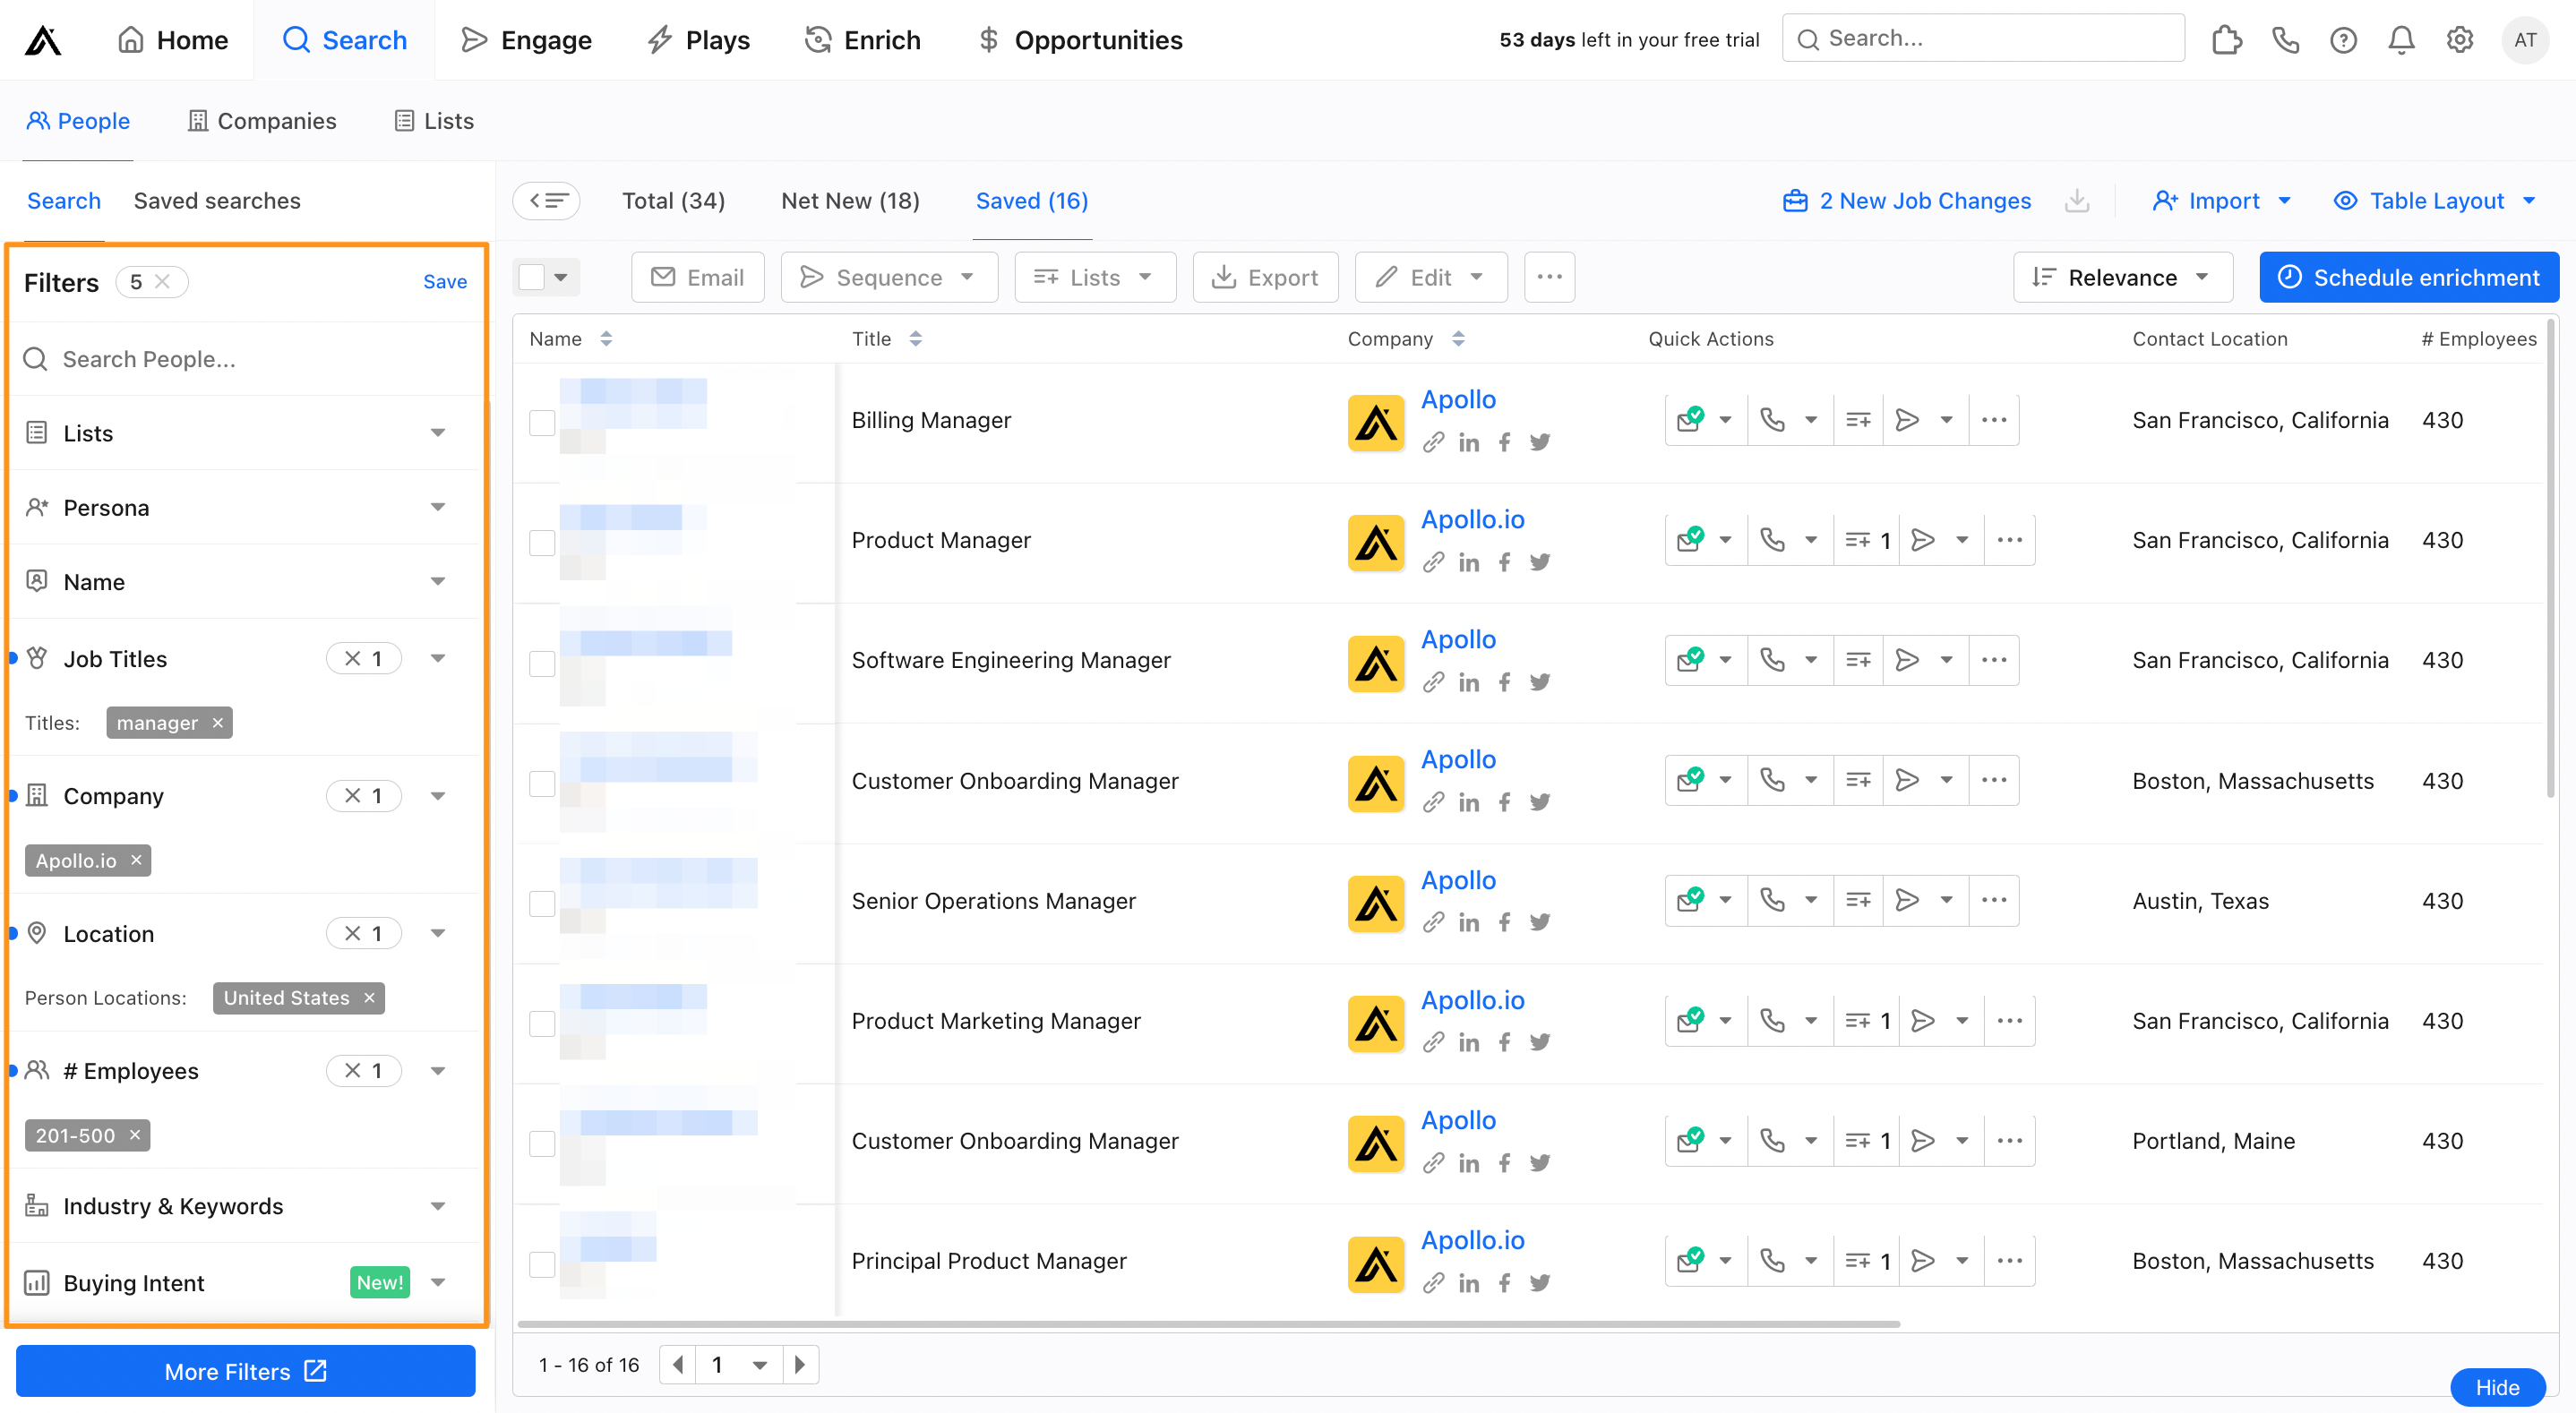This screenshot has height=1413, width=2576.
Task: Focus the Search People input field
Action: 245,359
